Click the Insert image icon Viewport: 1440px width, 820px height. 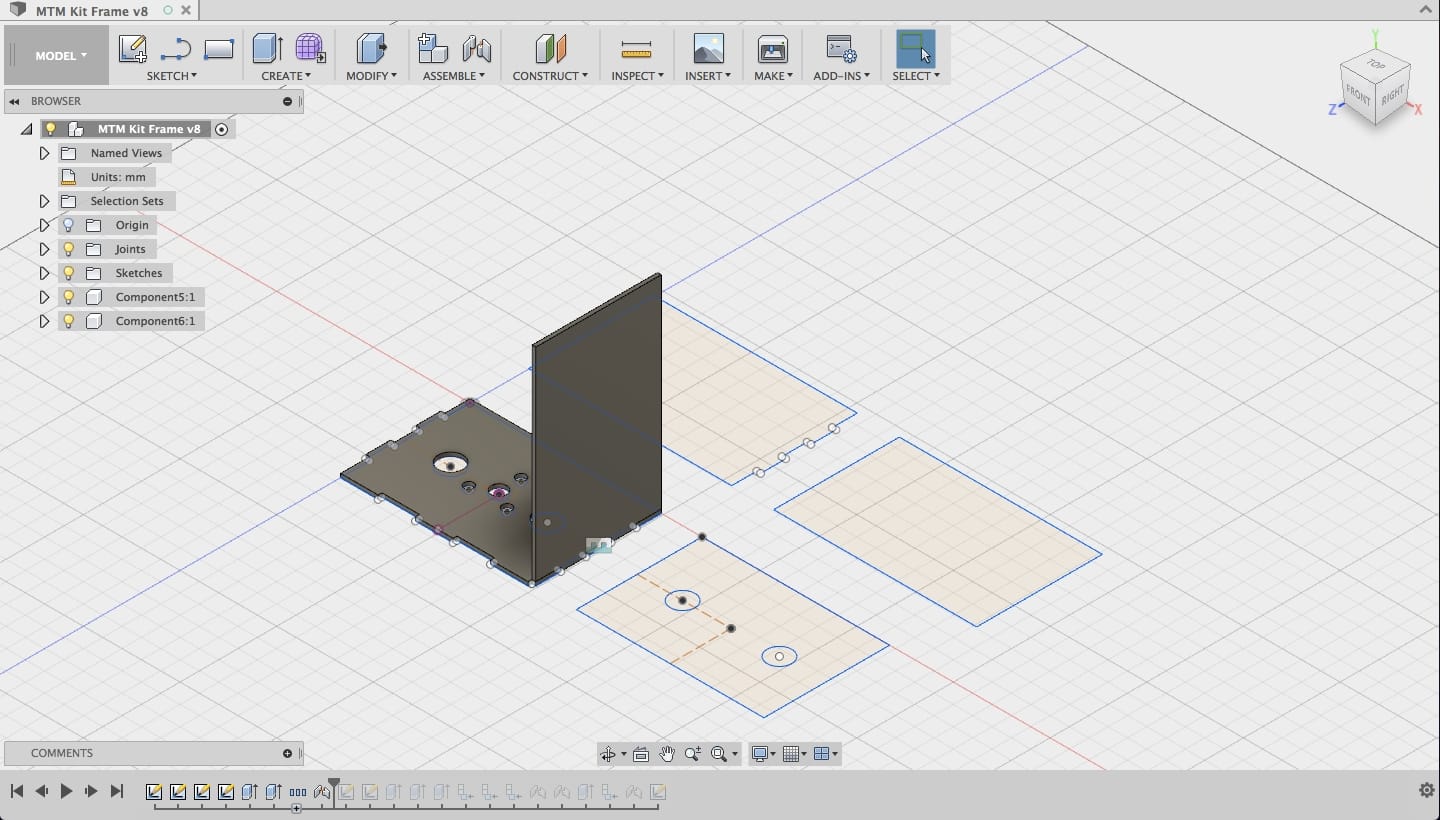(708, 49)
